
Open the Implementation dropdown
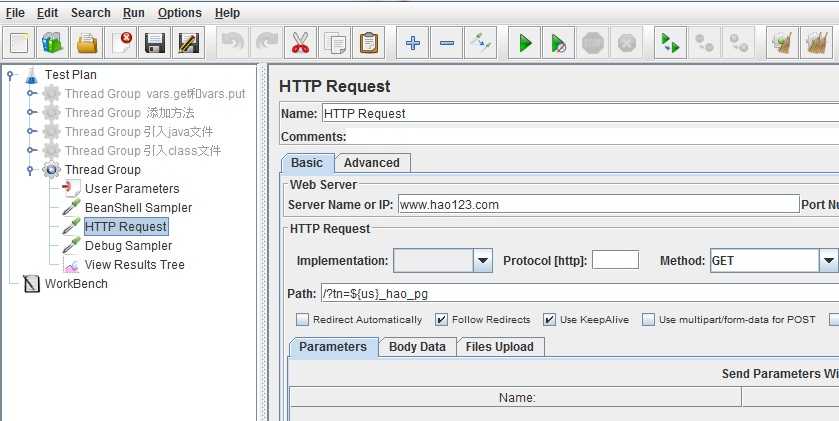(483, 261)
